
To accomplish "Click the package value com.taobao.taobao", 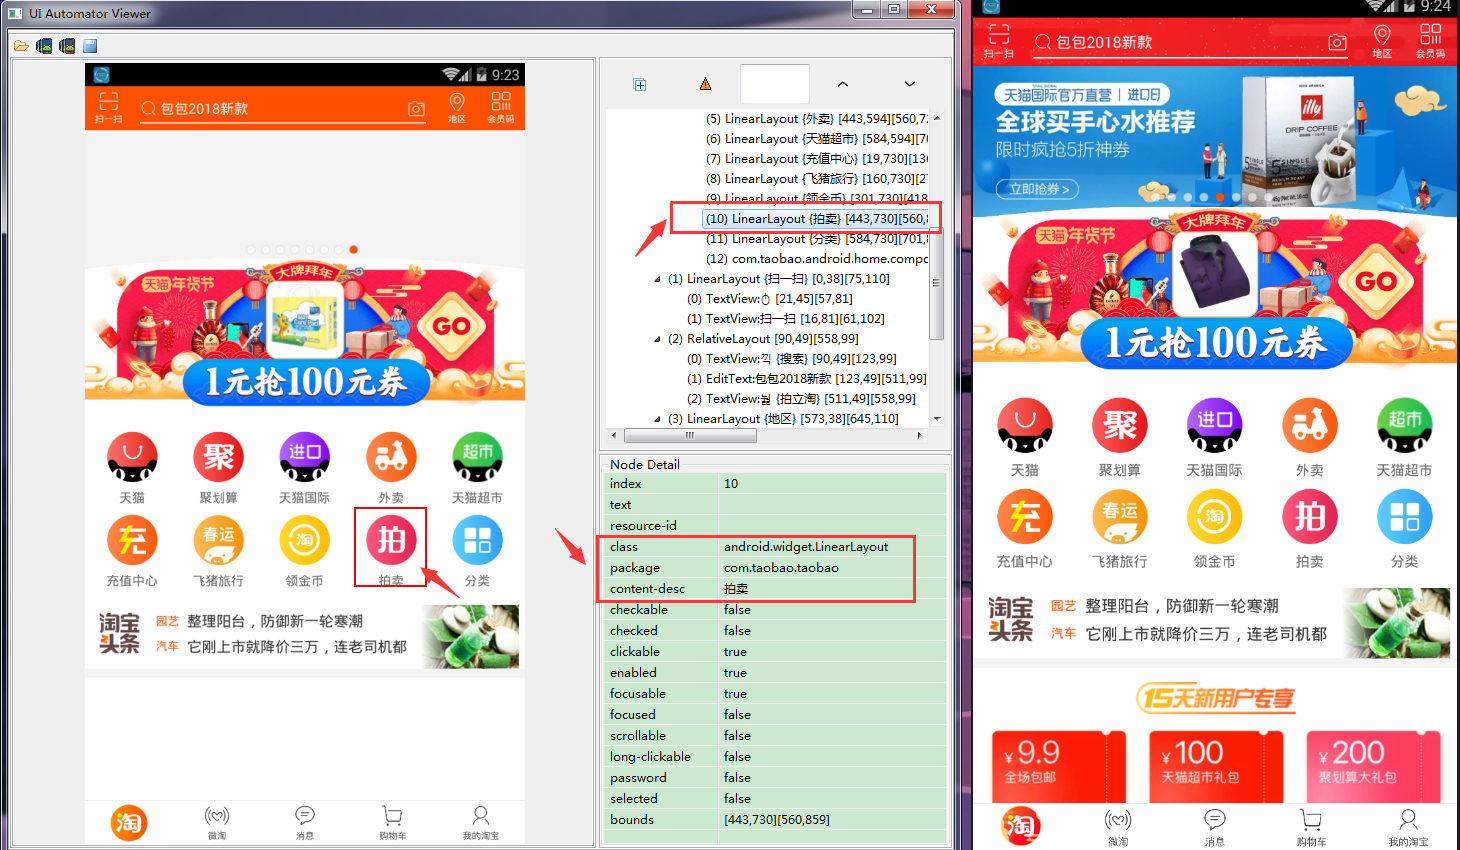I will (781, 567).
